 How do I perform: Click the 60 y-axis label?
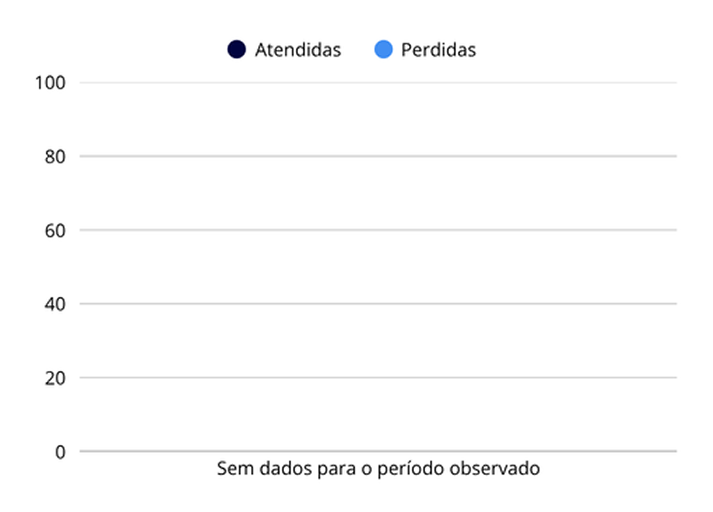pos(55,231)
